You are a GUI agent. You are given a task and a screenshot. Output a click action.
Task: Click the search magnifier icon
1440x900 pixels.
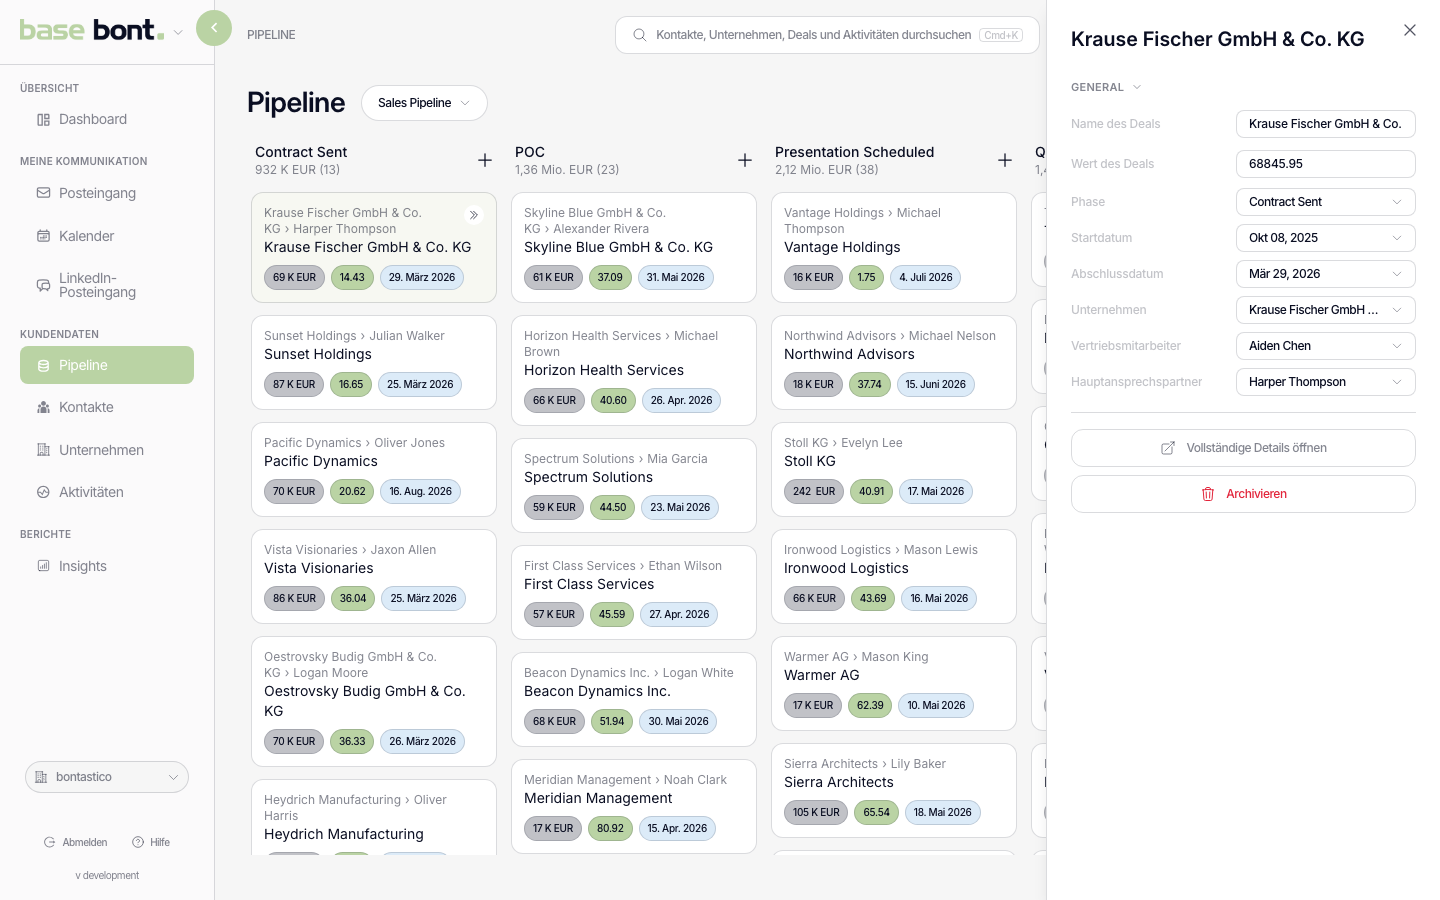click(639, 35)
